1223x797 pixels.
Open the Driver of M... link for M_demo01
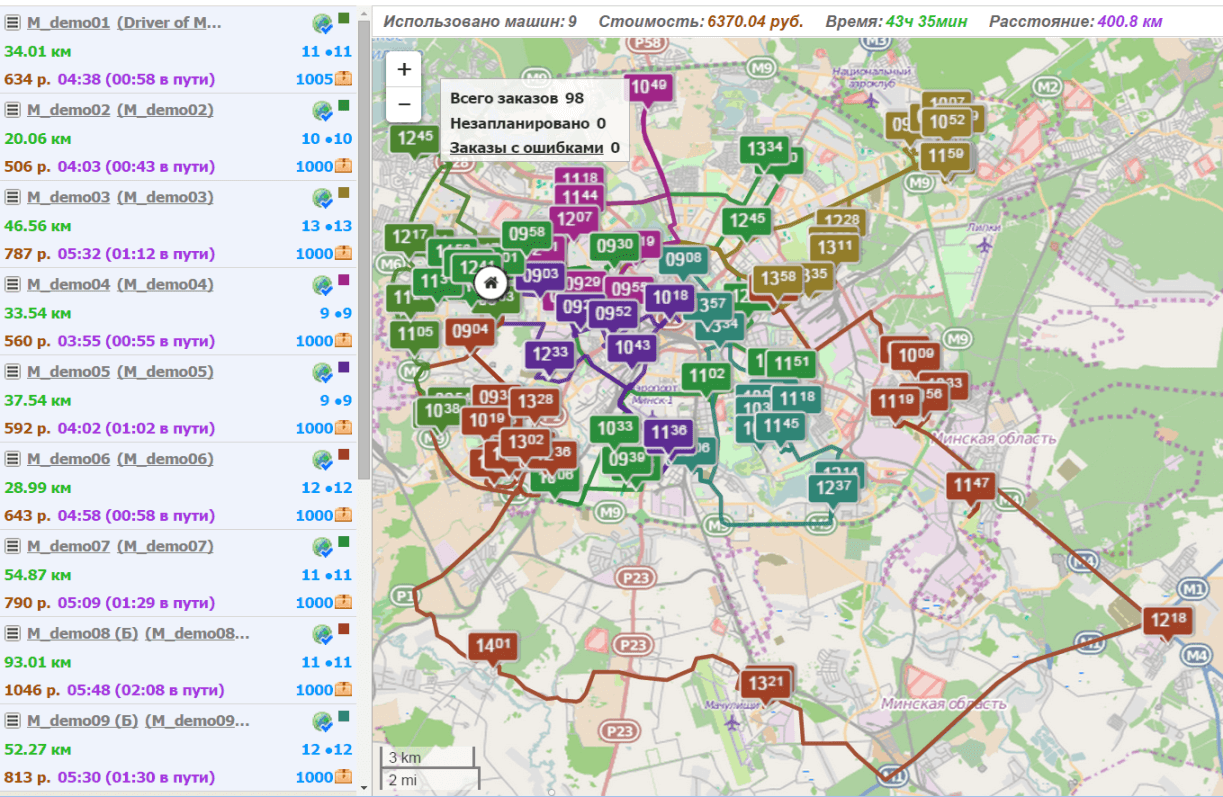pyautogui.click(x=169, y=22)
